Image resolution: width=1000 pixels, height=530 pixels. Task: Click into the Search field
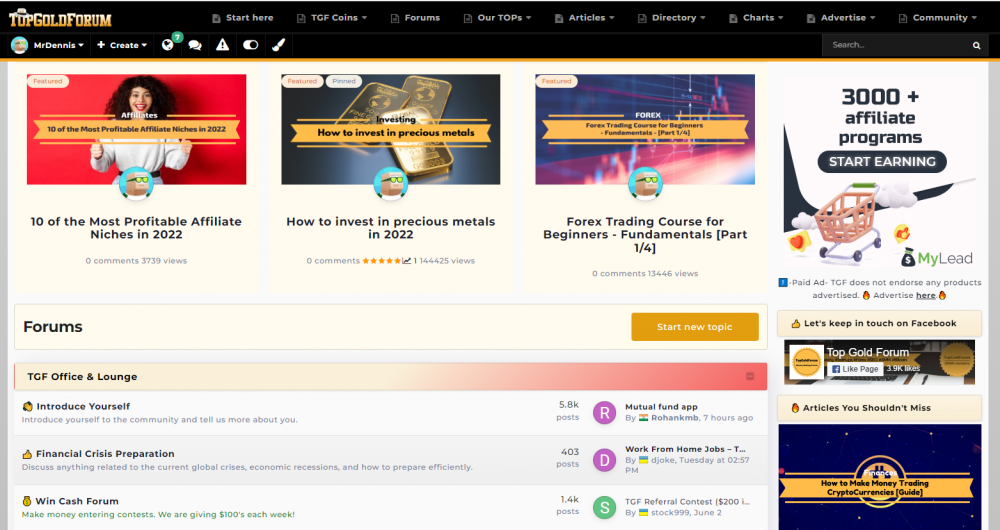(896, 45)
